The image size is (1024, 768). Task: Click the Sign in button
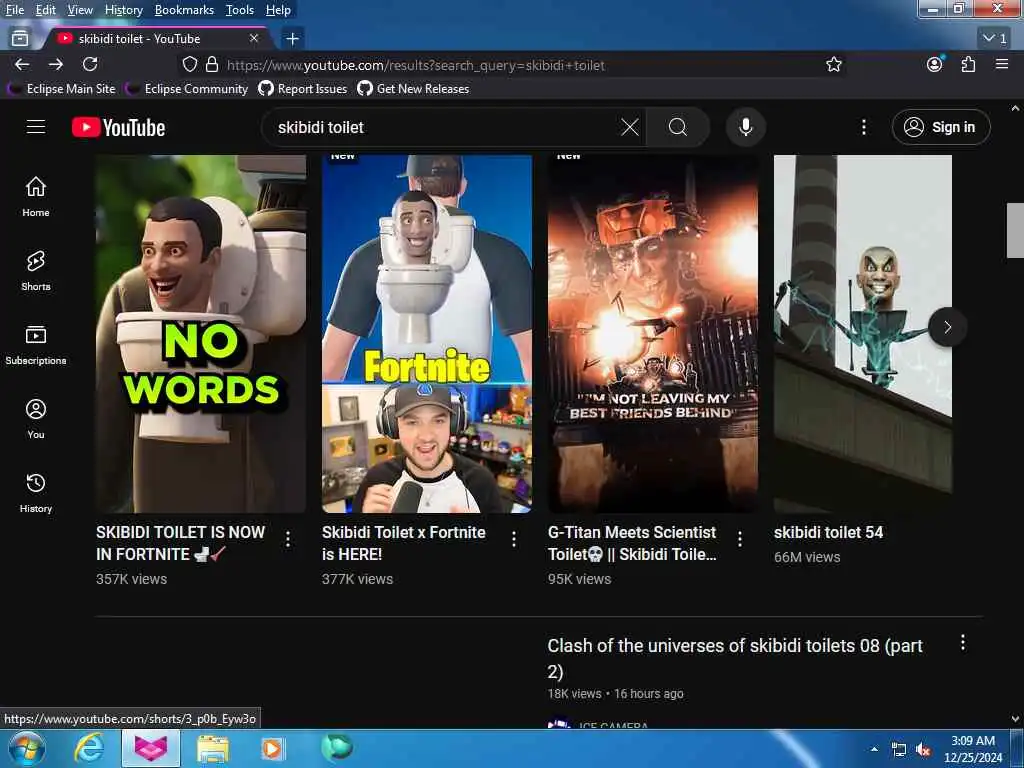[x=940, y=127]
